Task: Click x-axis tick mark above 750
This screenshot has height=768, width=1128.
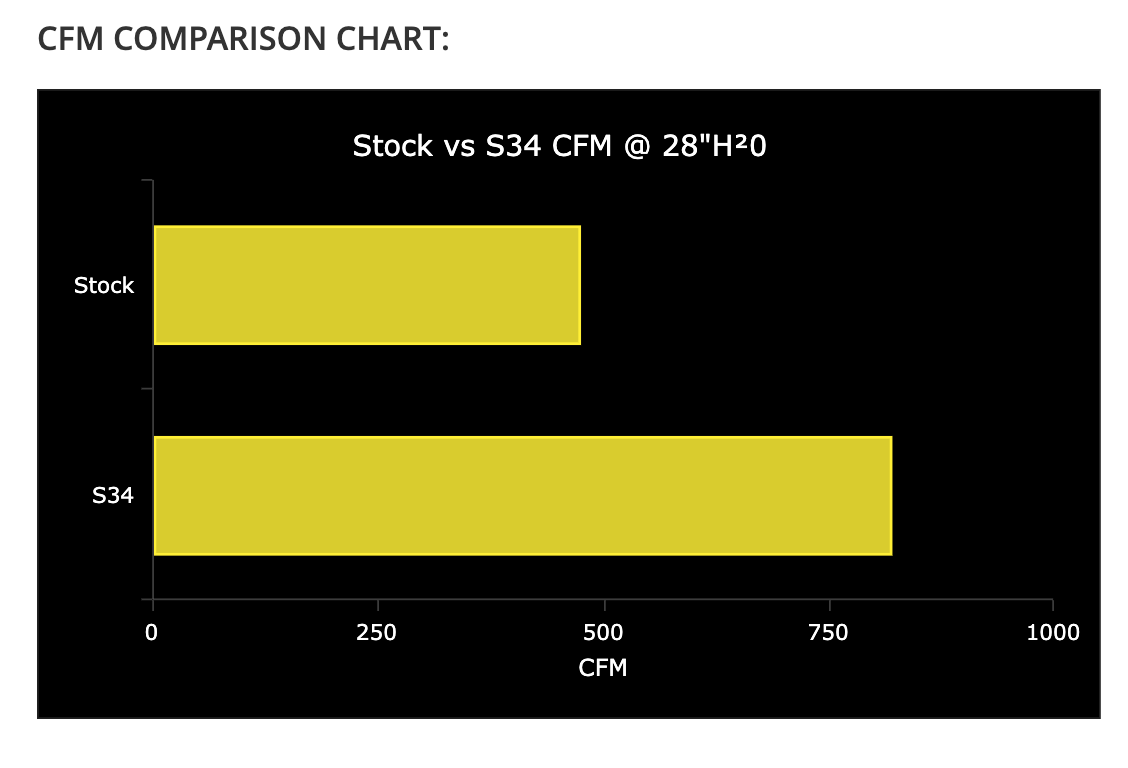Action: (829, 604)
